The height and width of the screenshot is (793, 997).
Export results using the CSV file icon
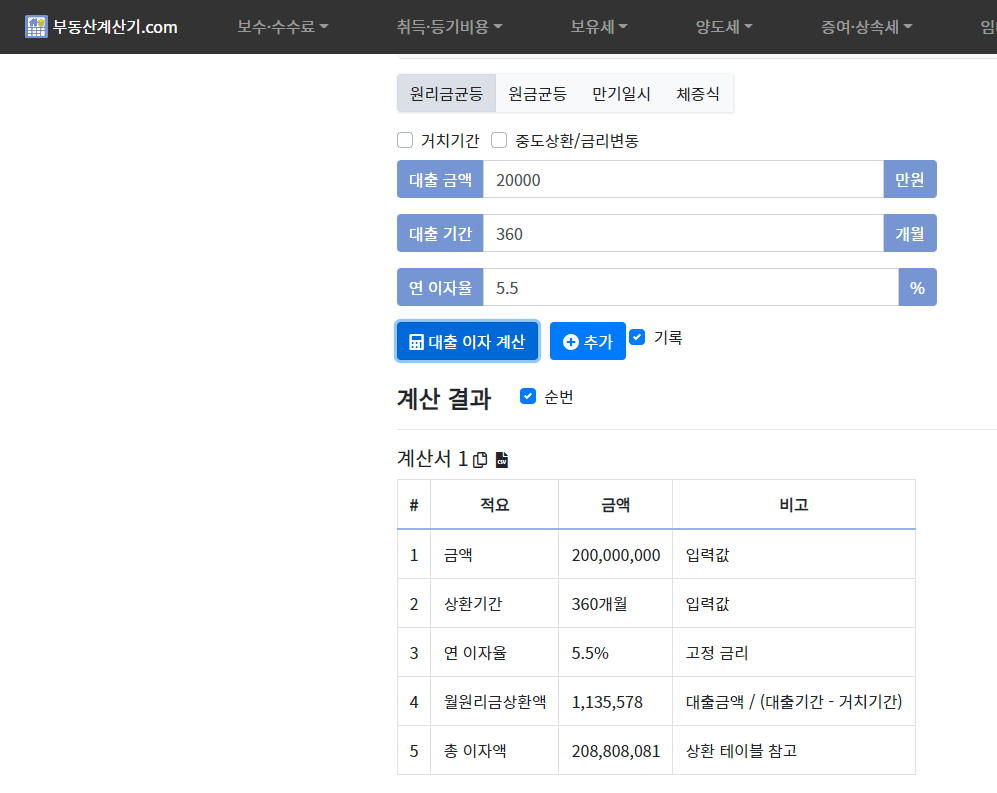pos(502,459)
